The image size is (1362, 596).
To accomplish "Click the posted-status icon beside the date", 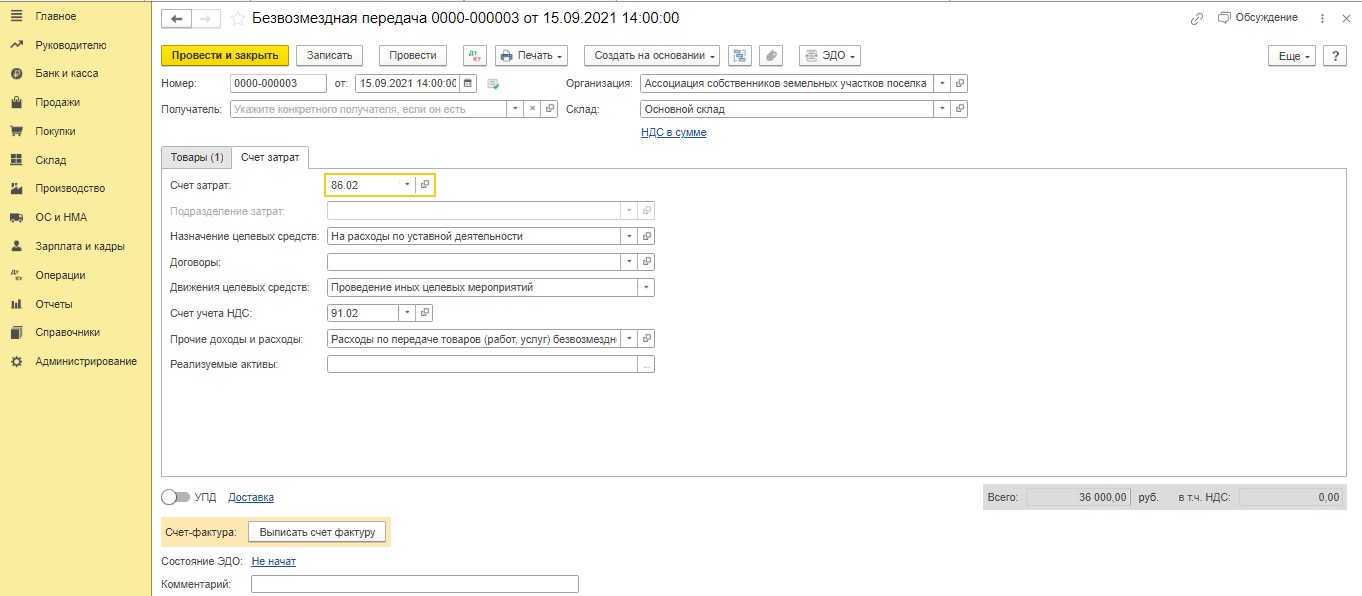I will (x=493, y=83).
